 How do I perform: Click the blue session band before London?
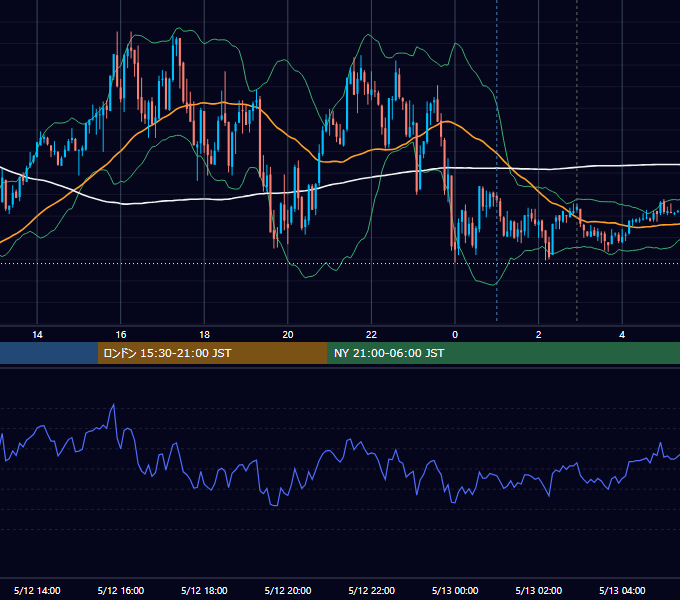pyautogui.click(x=49, y=353)
